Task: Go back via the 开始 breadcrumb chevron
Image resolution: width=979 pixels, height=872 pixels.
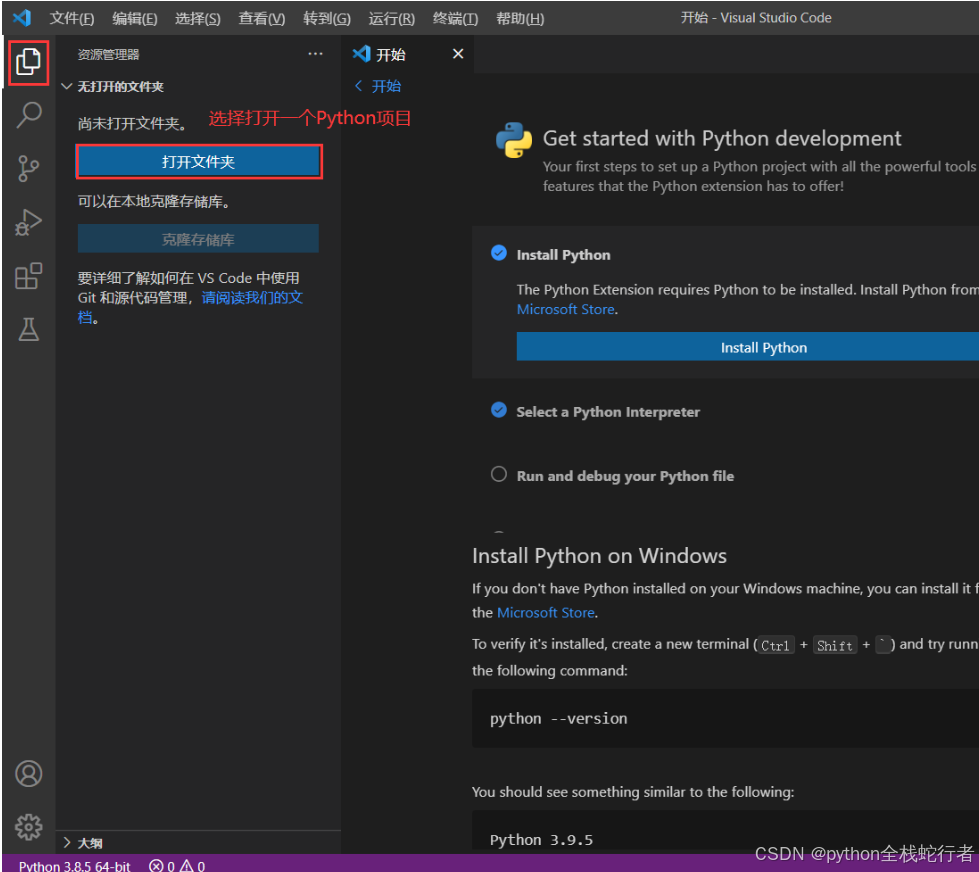Action: (358, 86)
